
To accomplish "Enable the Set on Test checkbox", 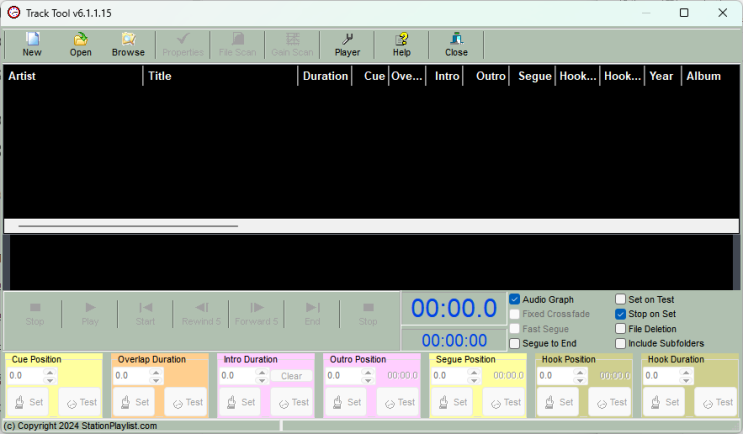I will coord(620,299).
